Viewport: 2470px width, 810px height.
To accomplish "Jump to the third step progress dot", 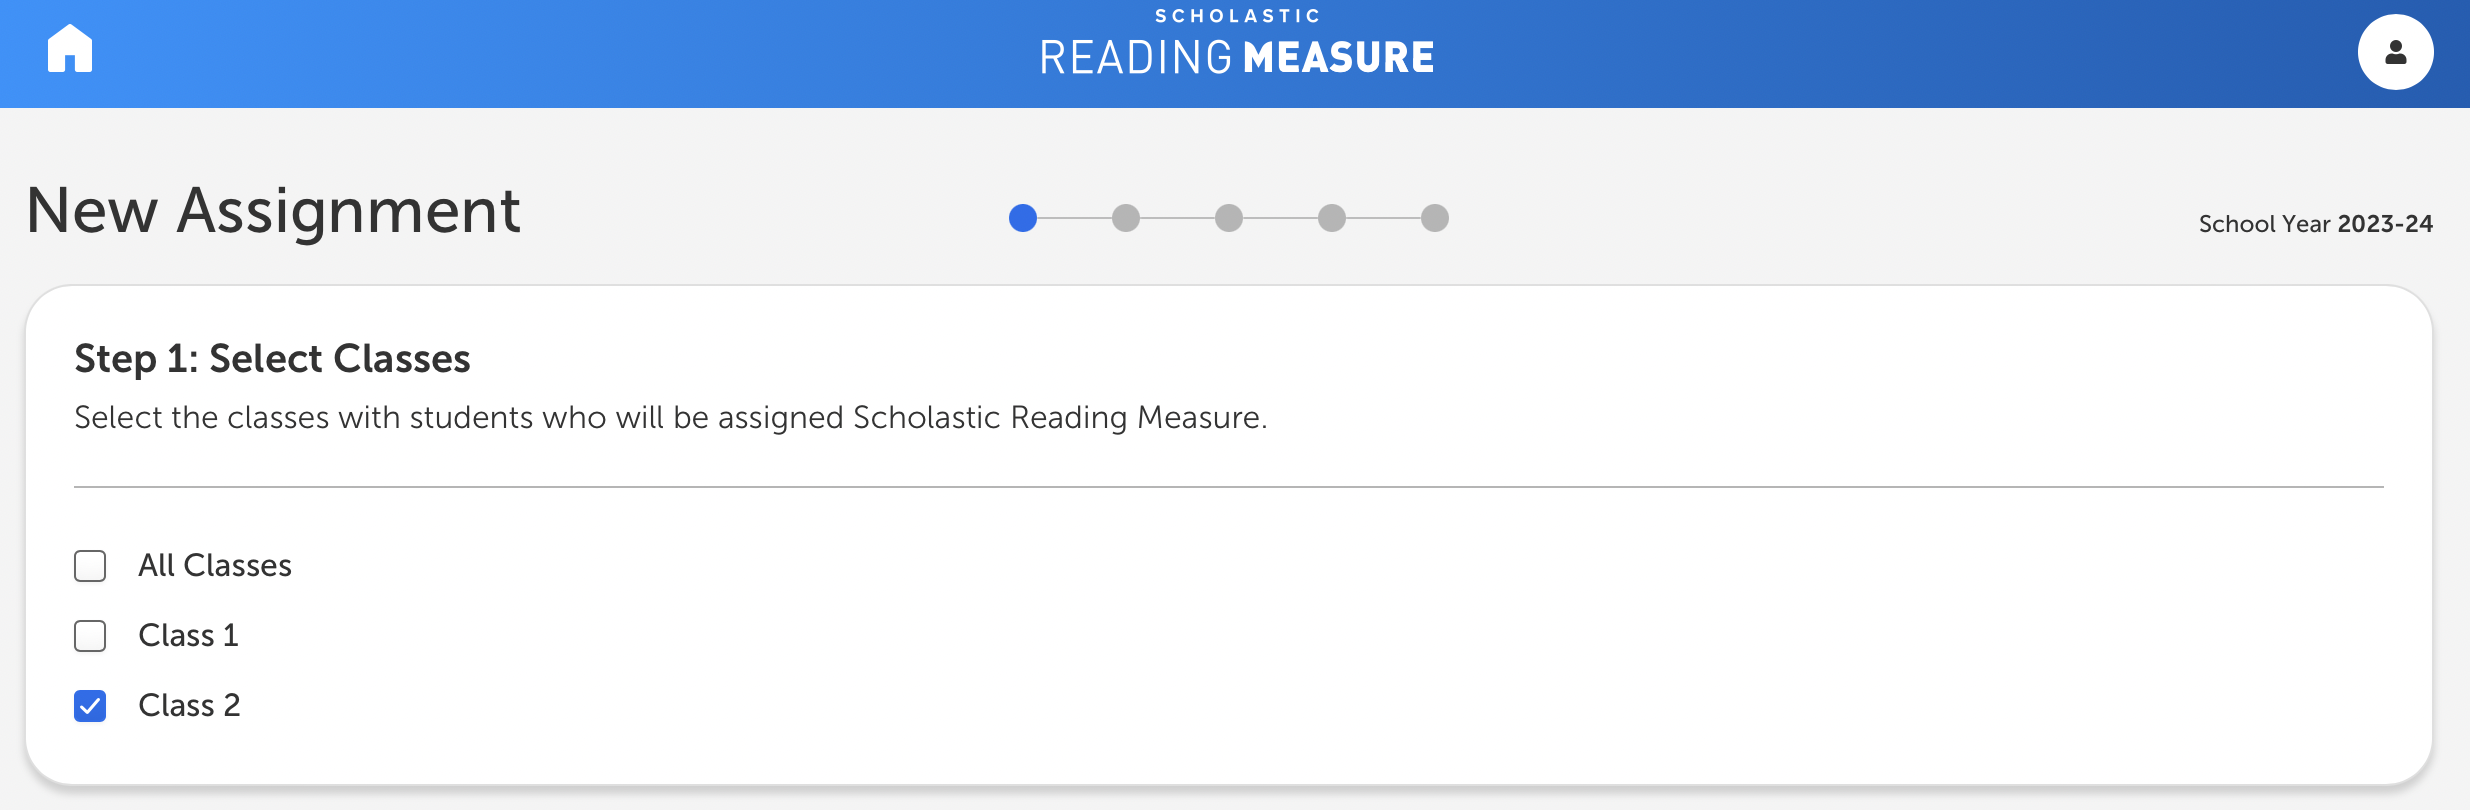I will pos(1229,218).
